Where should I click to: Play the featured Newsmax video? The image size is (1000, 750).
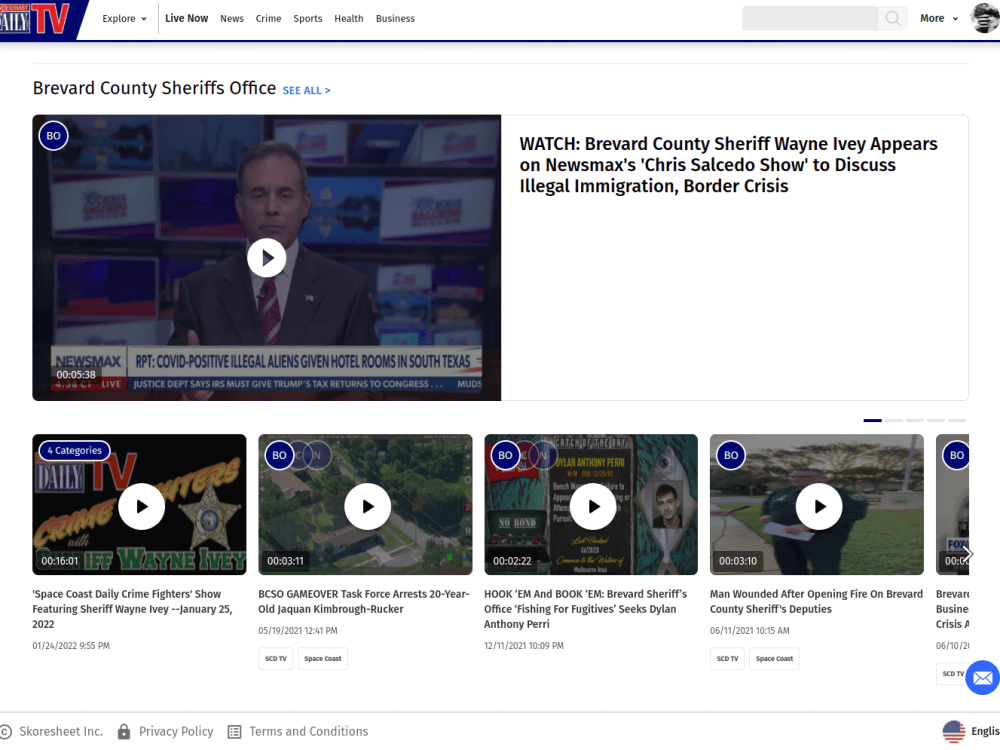point(267,258)
